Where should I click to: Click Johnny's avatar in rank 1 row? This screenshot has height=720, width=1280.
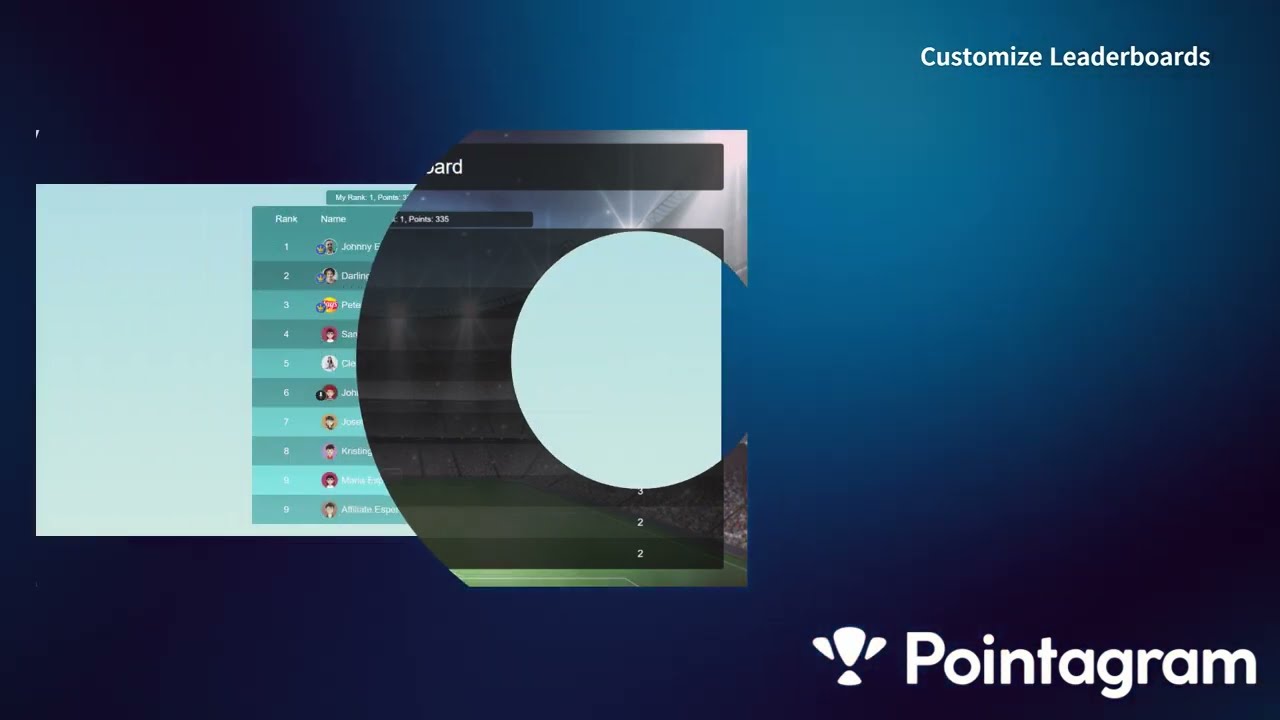[x=330, y=247]
